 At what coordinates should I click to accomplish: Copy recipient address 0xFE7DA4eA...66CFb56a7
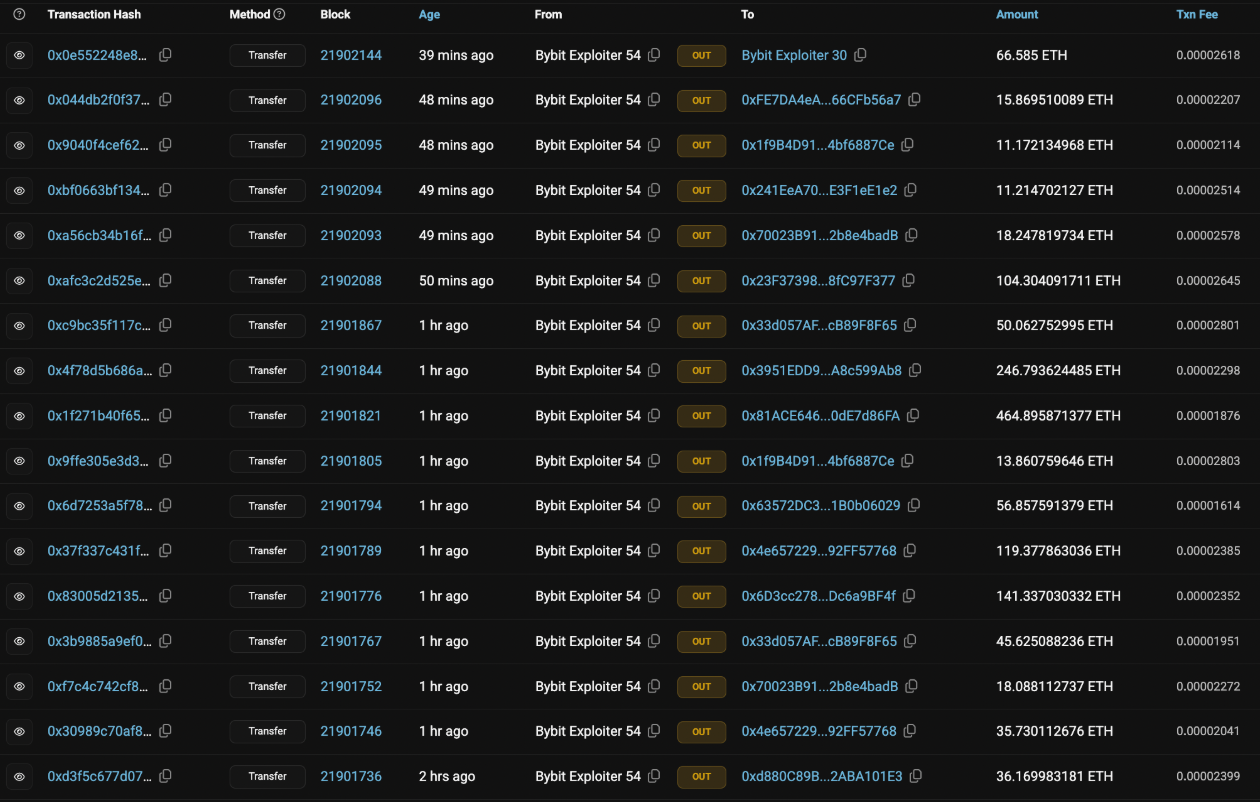coord(914,100)
